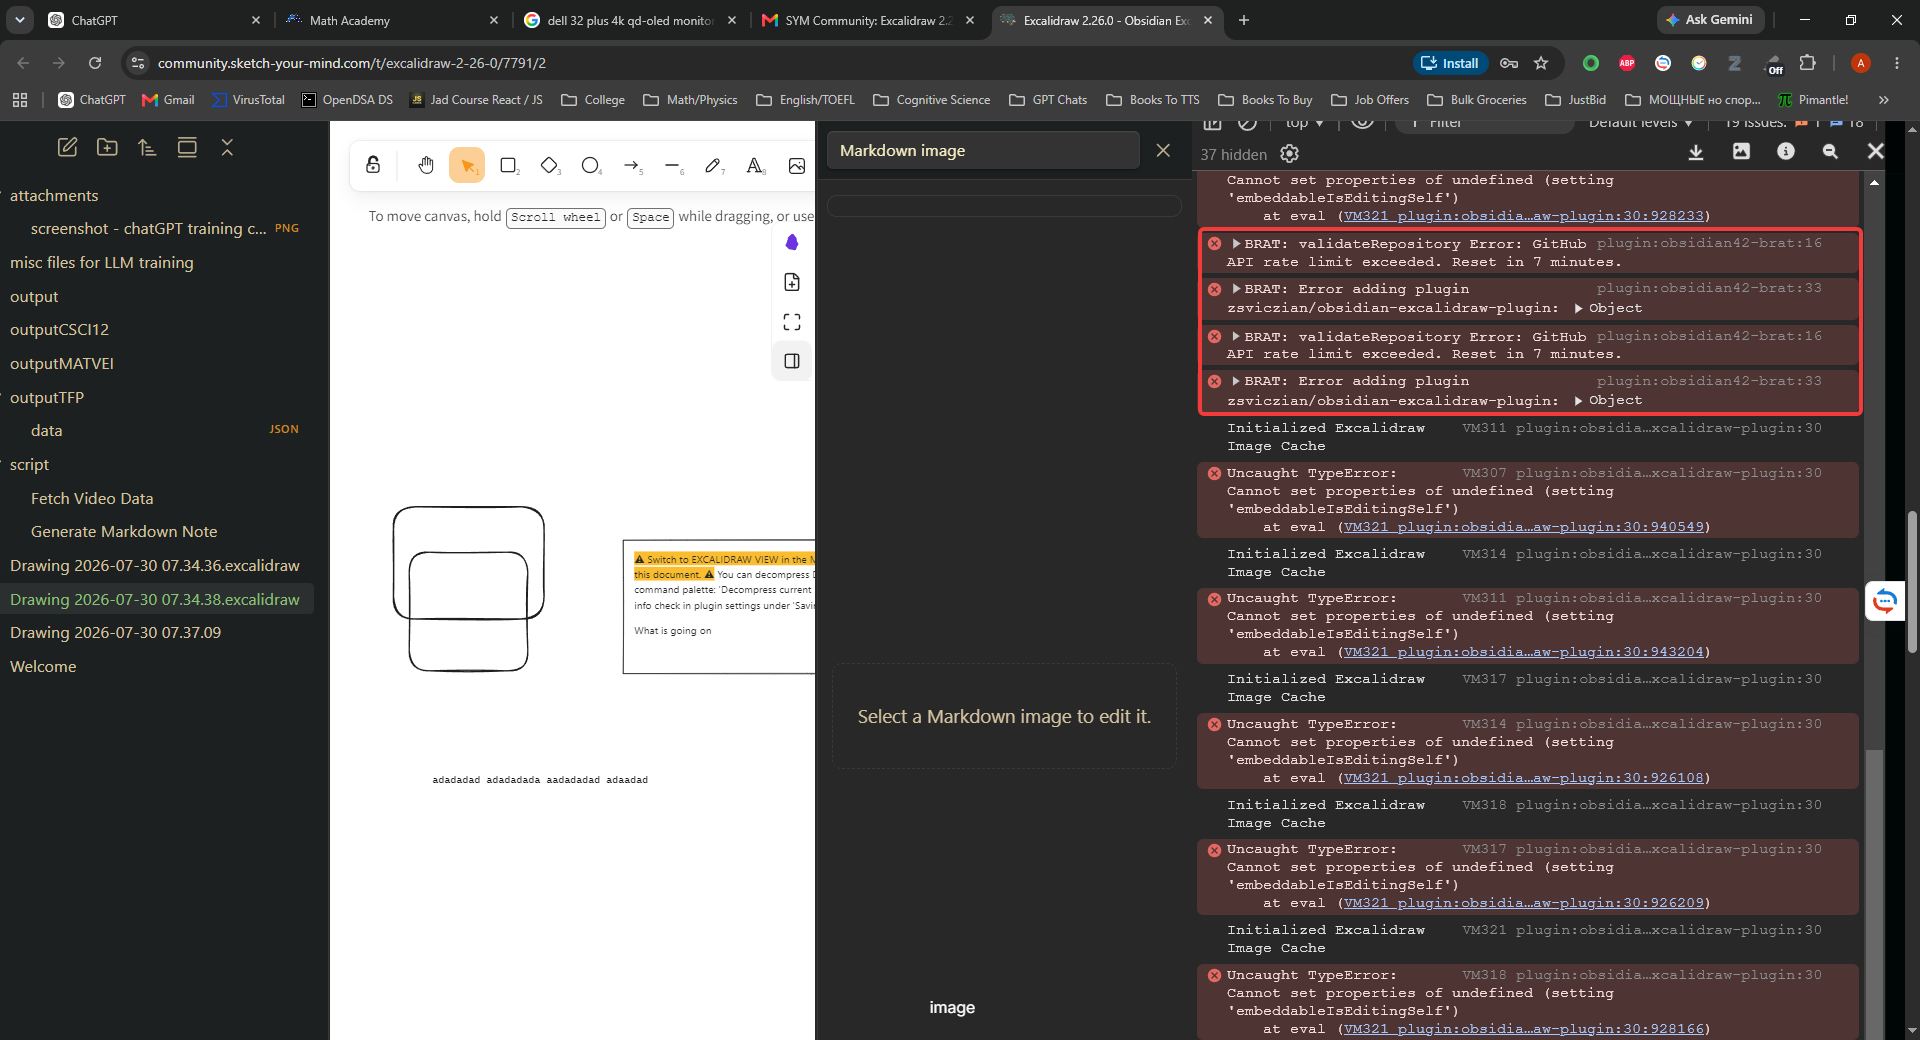Open console settings gear icon
The width and height of the screenshot is (1920, 1040).
click(x=1290, y=154)
